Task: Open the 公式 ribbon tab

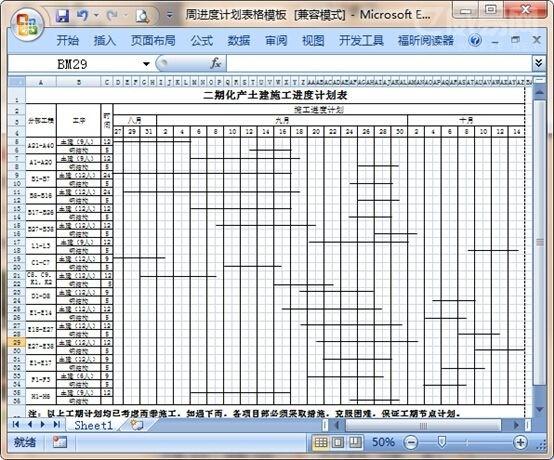Action: pyautogui.click(x=202, y=41)
